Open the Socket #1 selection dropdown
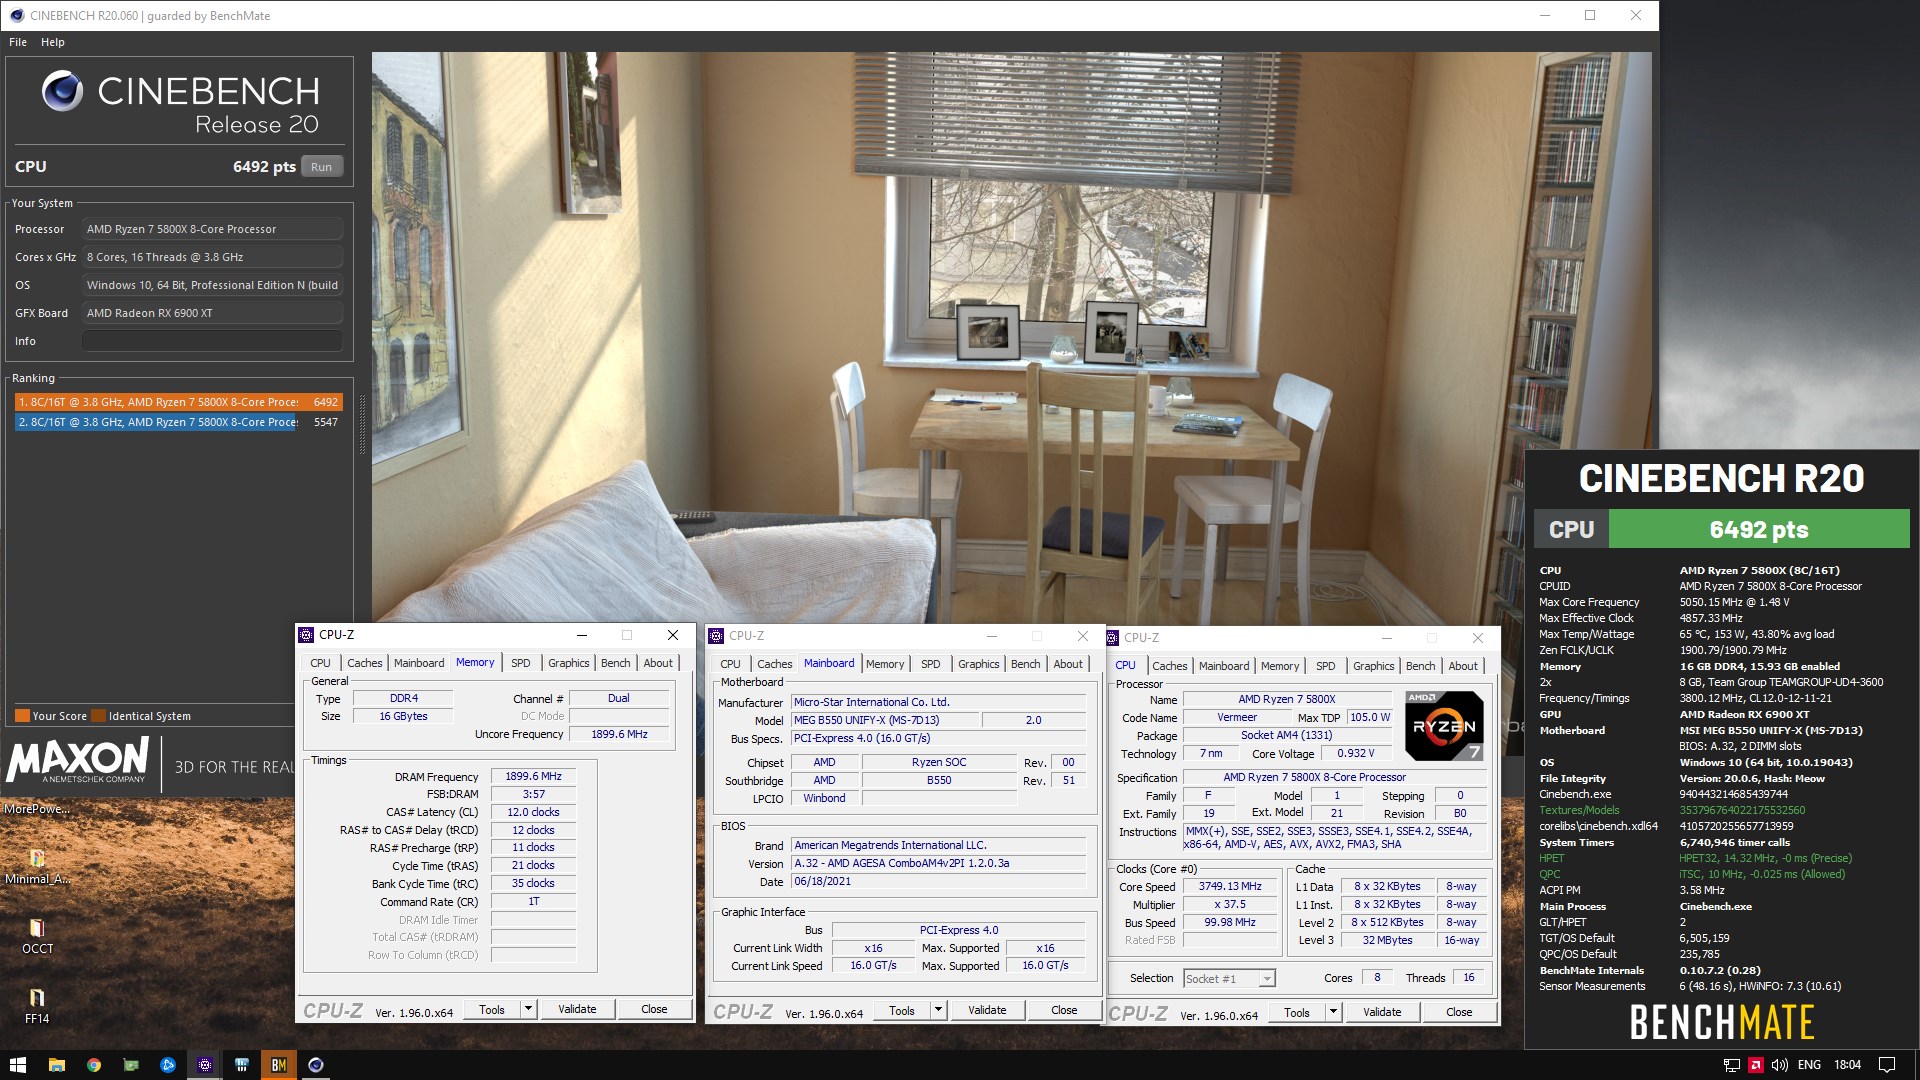Image resolution: width=1920 pixels, height=1080 pixels. coord(1229,979)
